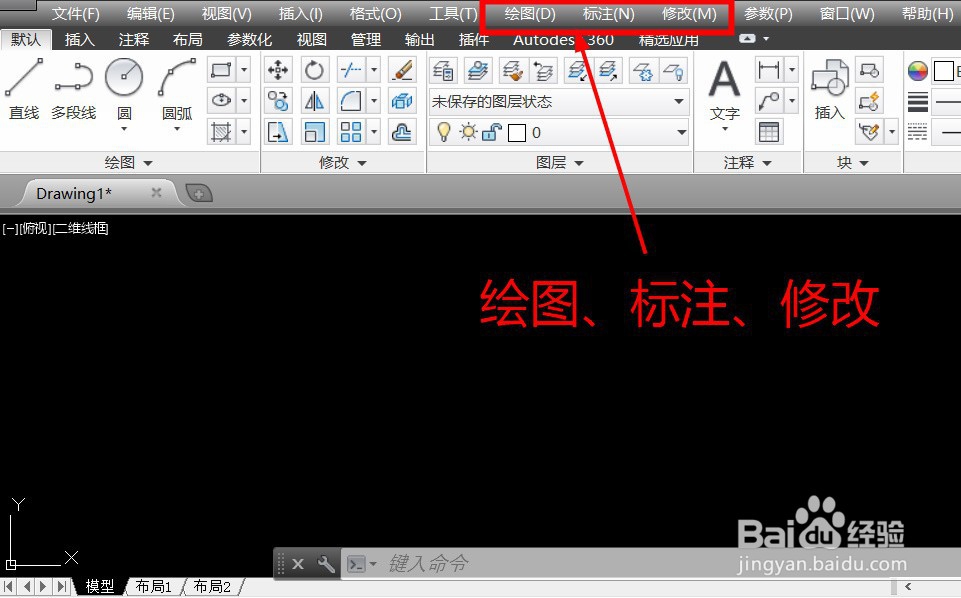Expand the Arc tool dropdown arrow
Image resolution: width=961 pixels, height=598 pixels.
177,129
